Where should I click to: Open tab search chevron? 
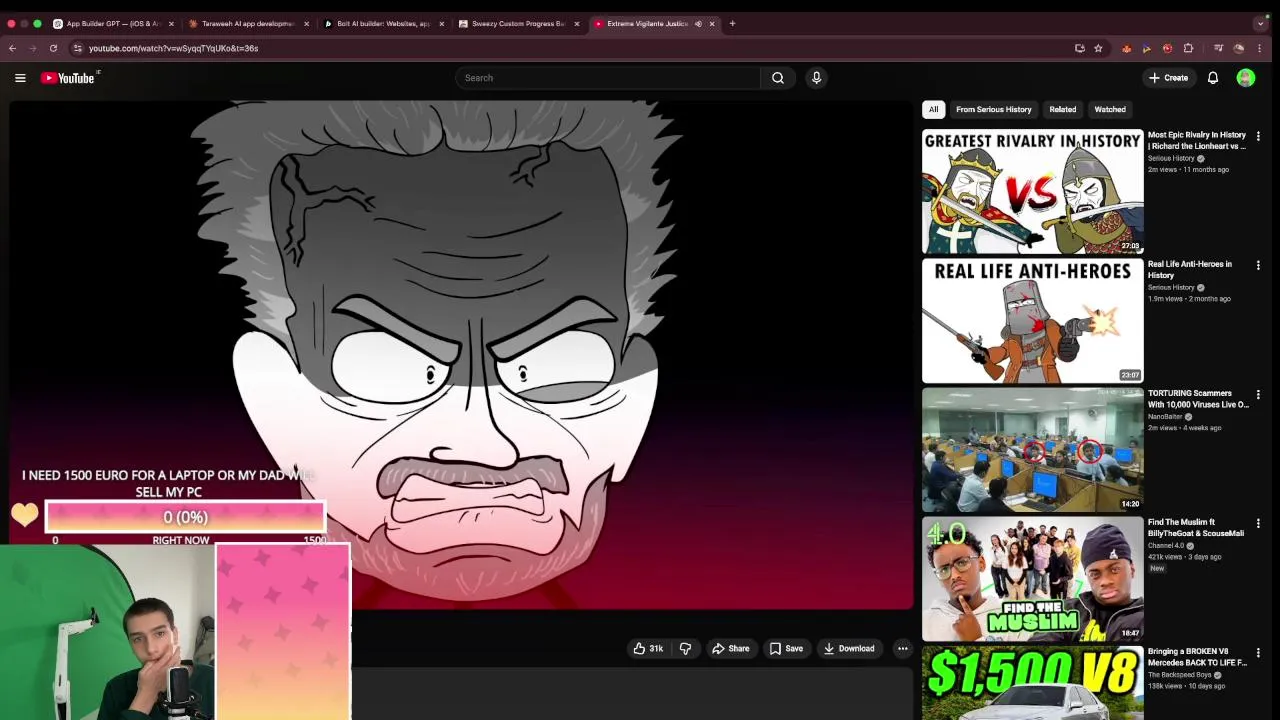point(1260,23)
